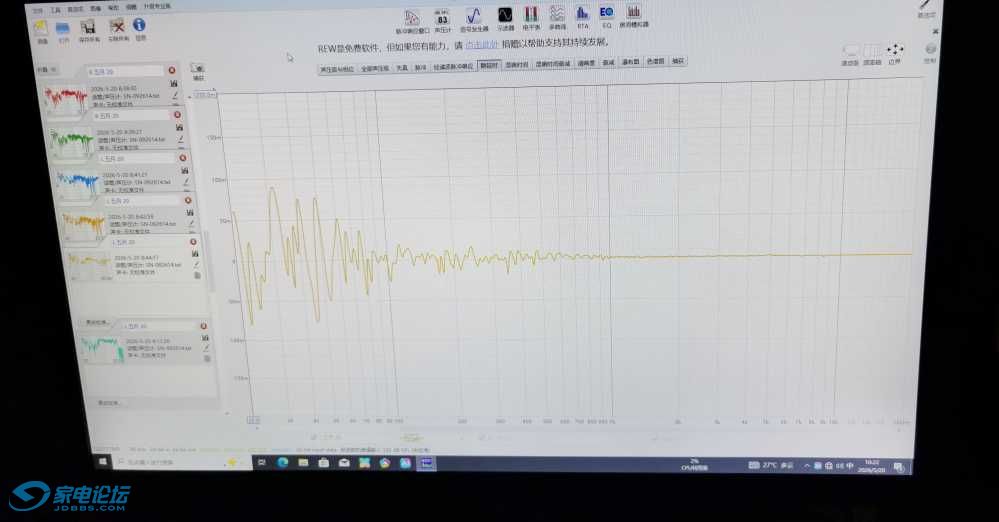Edit the Y-axis top limit box
Image resolution: width=999 pixels, height=522 pixels.
205,95
